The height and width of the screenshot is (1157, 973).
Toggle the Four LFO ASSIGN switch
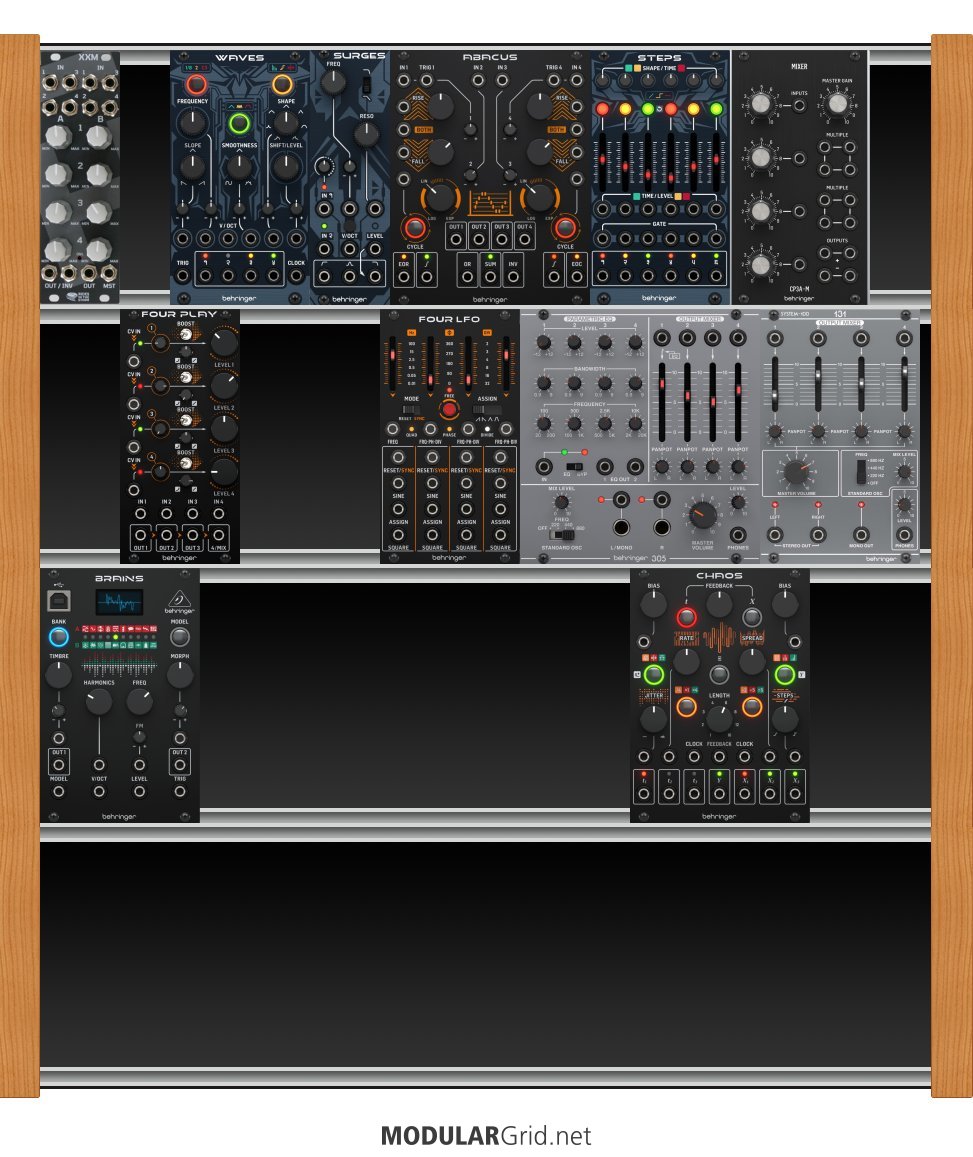pos(487,410)
